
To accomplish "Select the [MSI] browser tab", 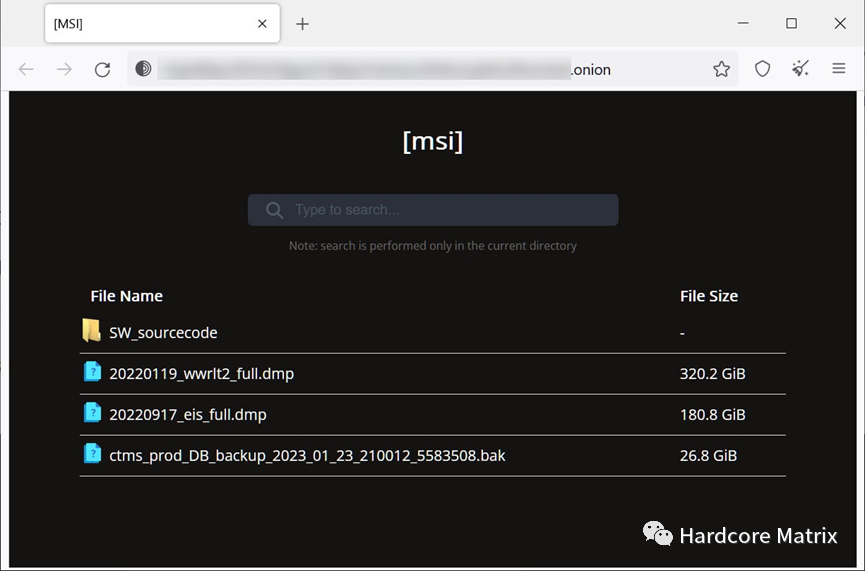I will 162,24.
